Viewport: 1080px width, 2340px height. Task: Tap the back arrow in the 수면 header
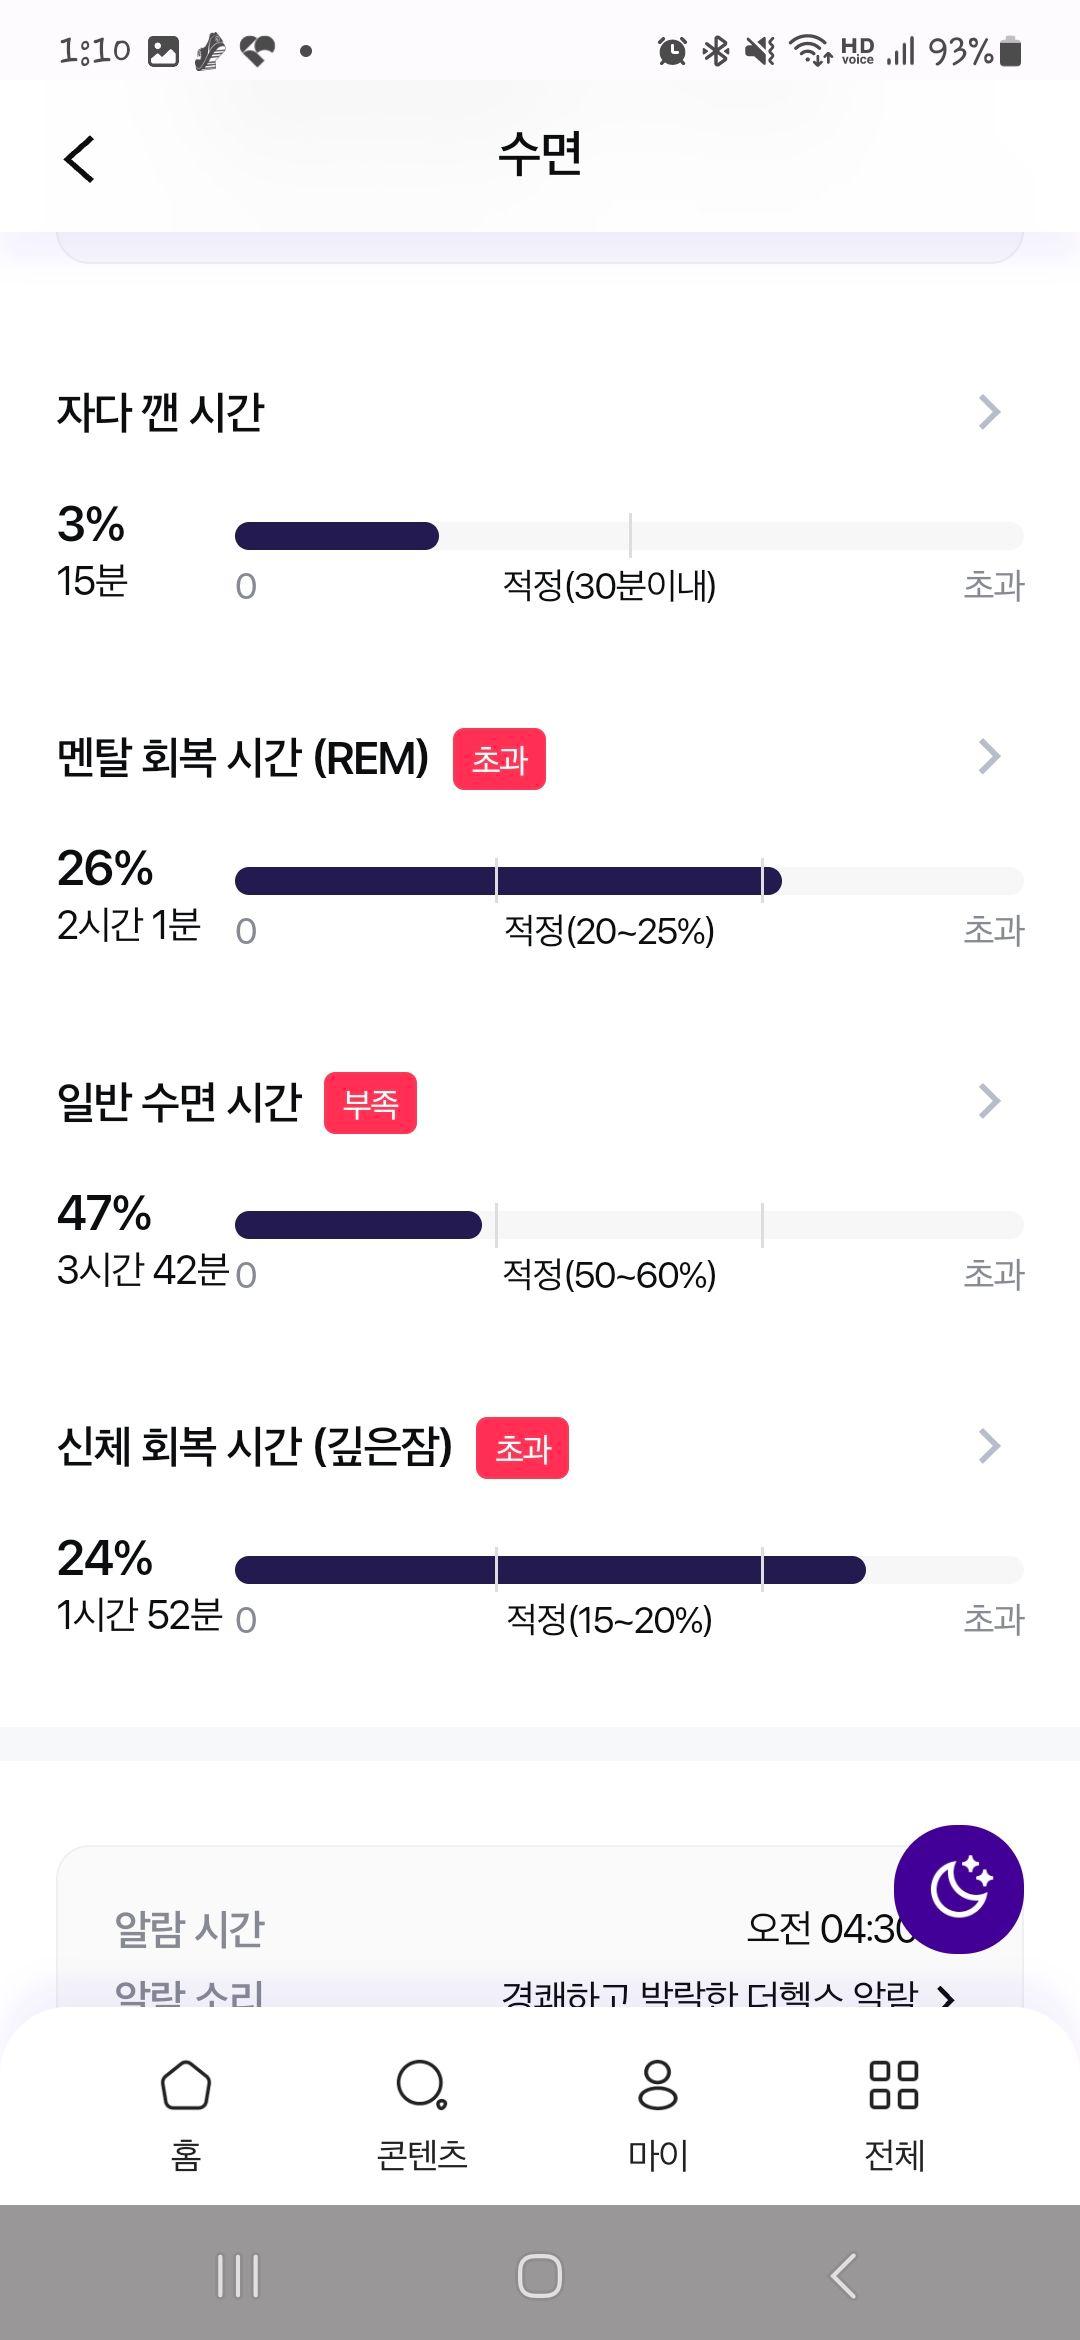[79, 159]
